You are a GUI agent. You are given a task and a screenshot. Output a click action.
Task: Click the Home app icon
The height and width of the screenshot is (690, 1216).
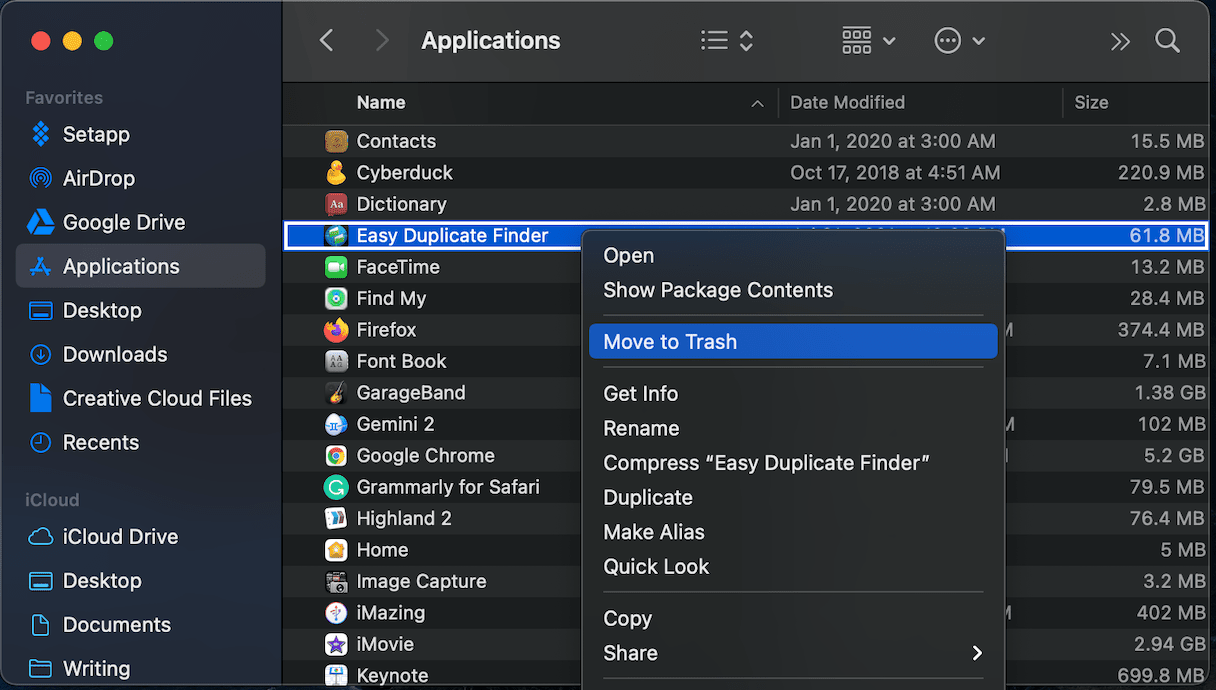click(x=336, y=550)
